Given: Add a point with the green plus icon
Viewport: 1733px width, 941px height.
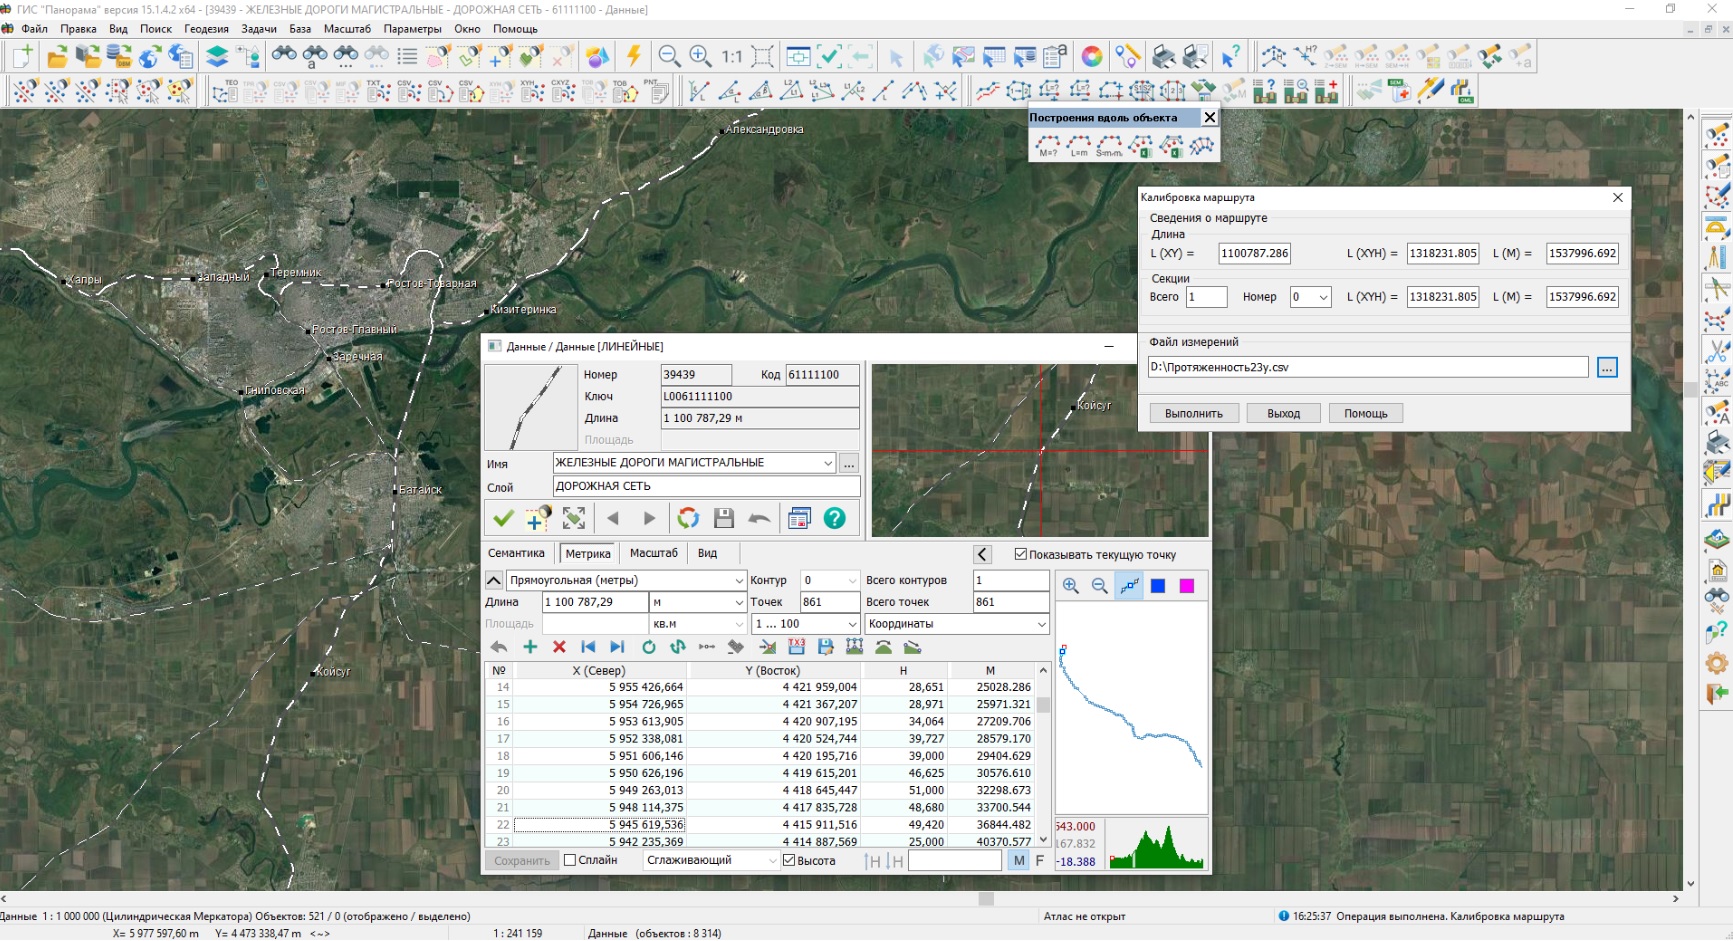Looking at the screenshot, I should [x=530, y=647].
